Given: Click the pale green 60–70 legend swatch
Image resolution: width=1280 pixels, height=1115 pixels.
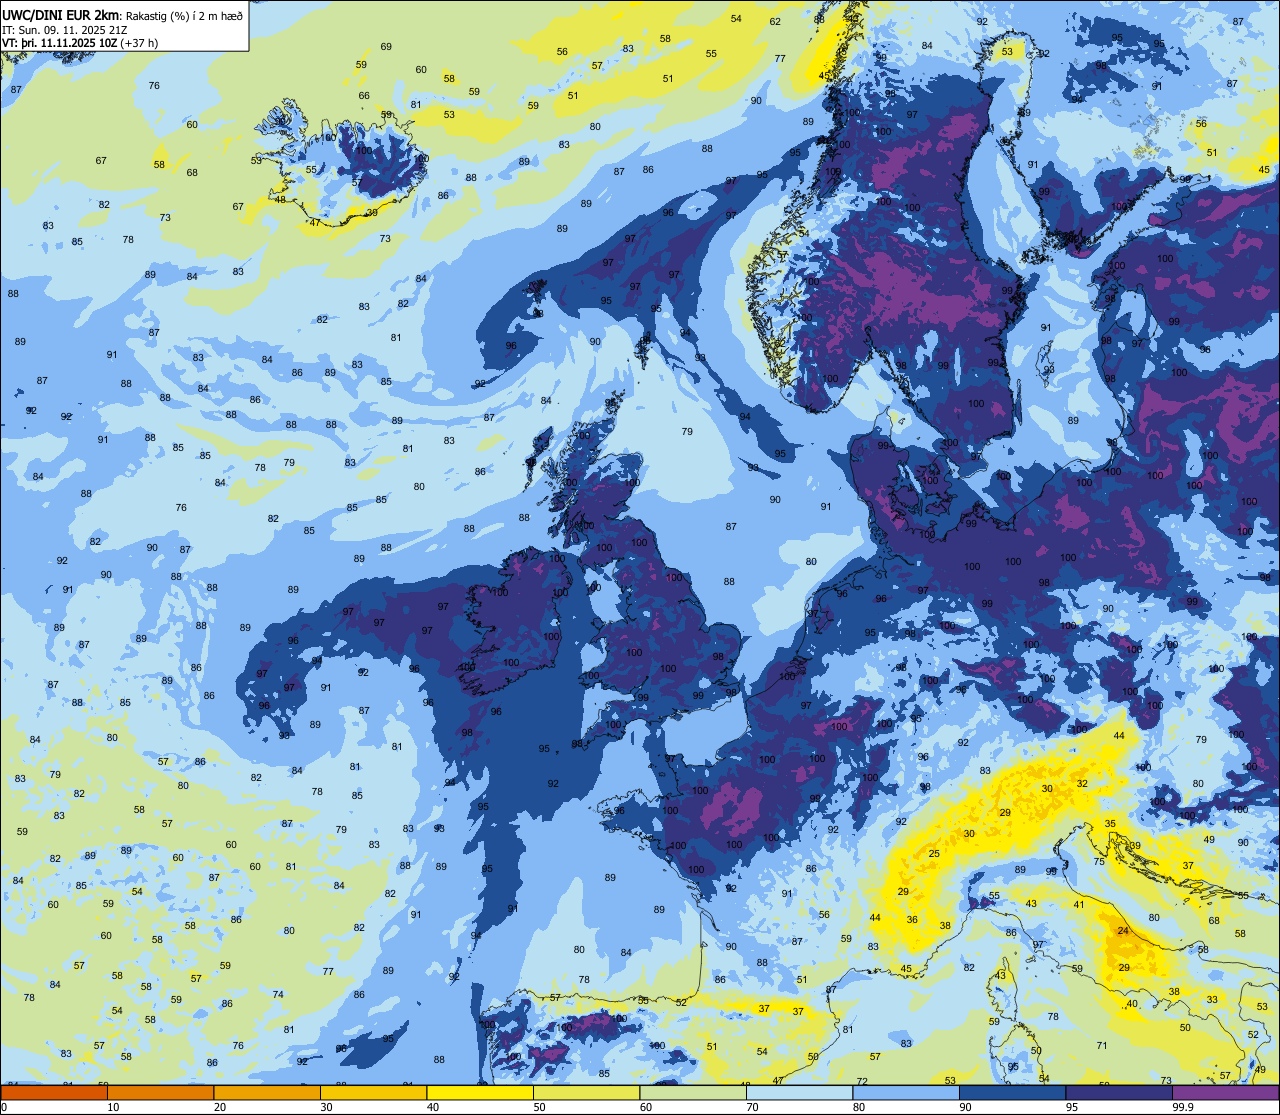Looking at the screenshot, I should coord(693,1092).
